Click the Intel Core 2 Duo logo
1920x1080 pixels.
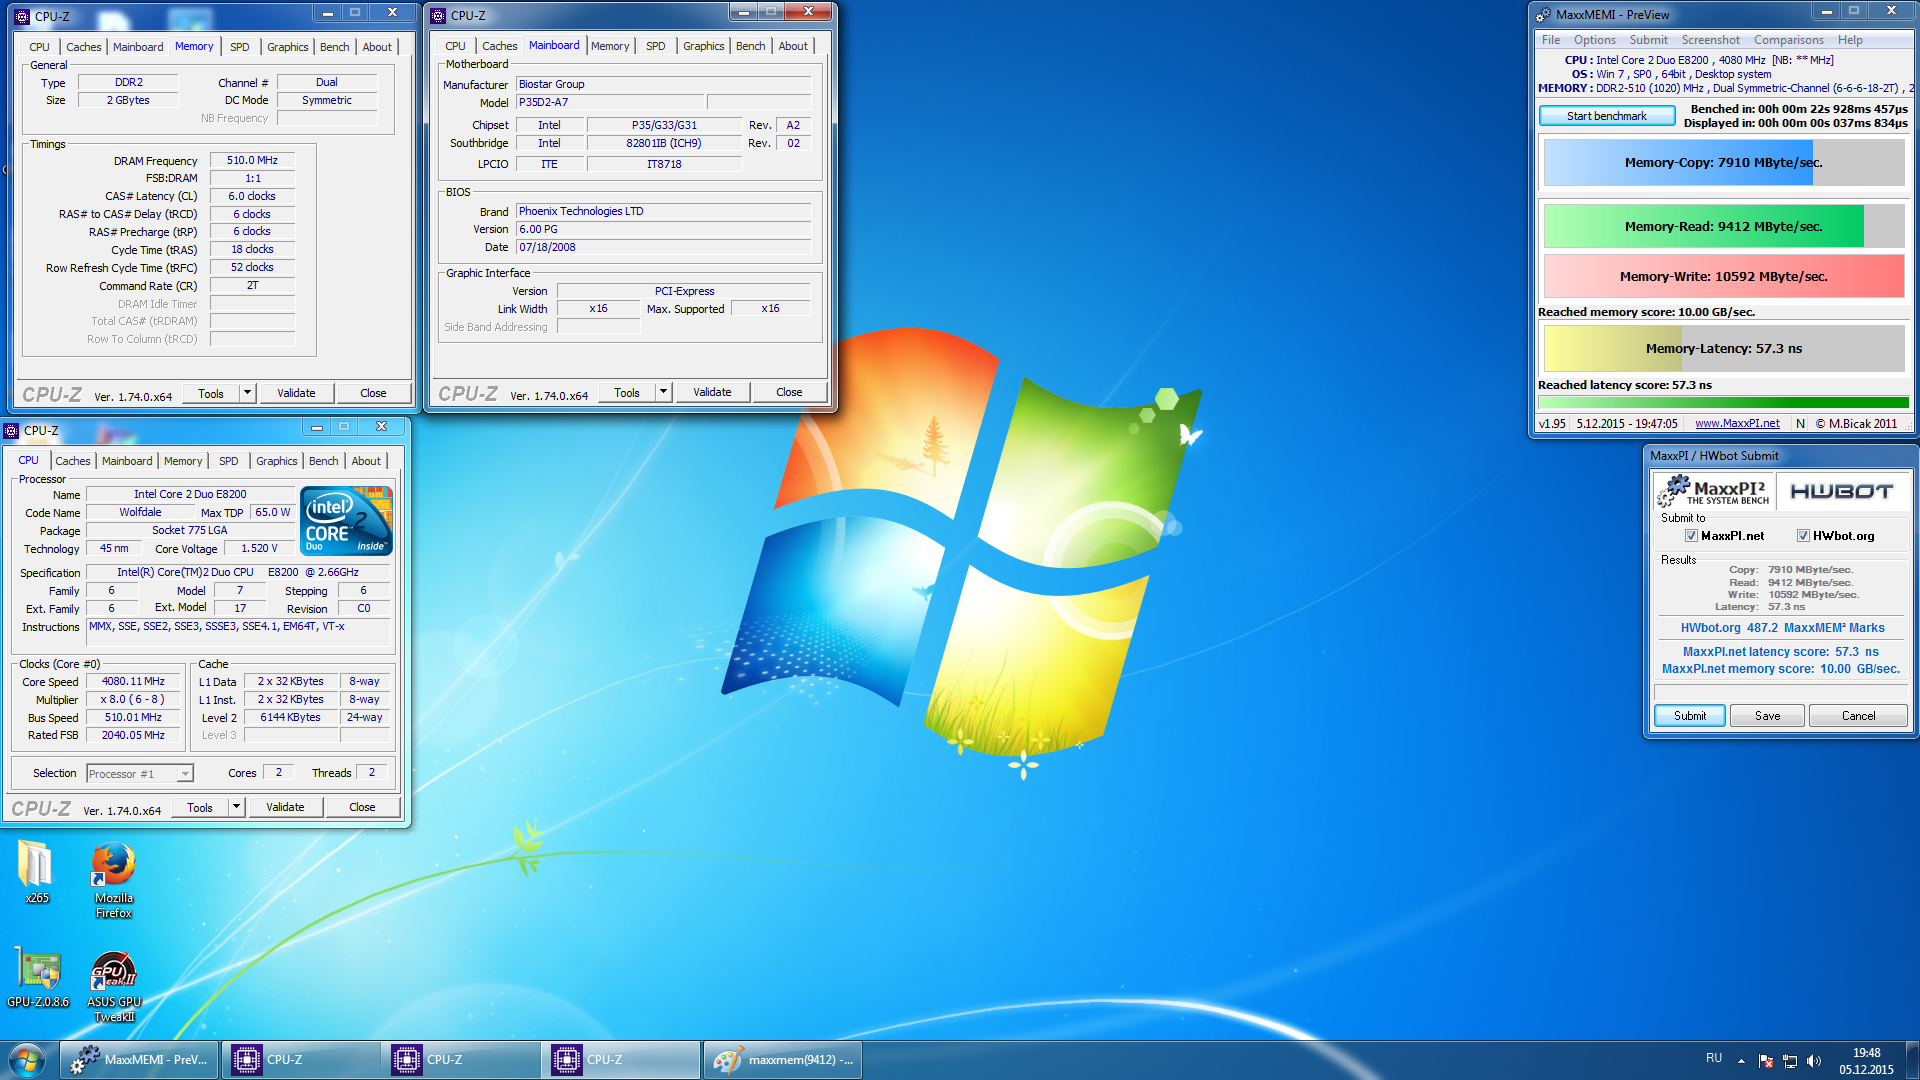coord(346,520)
